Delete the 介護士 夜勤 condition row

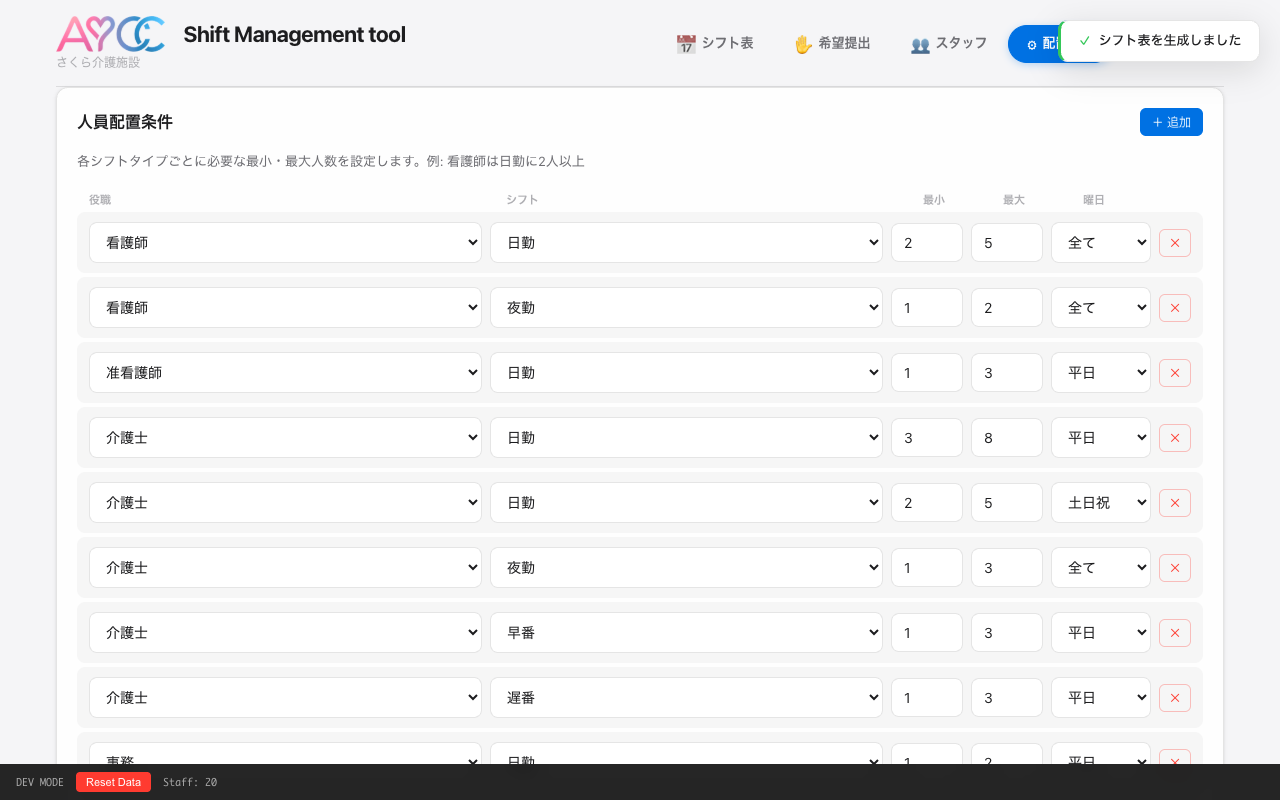point(1174,568)
